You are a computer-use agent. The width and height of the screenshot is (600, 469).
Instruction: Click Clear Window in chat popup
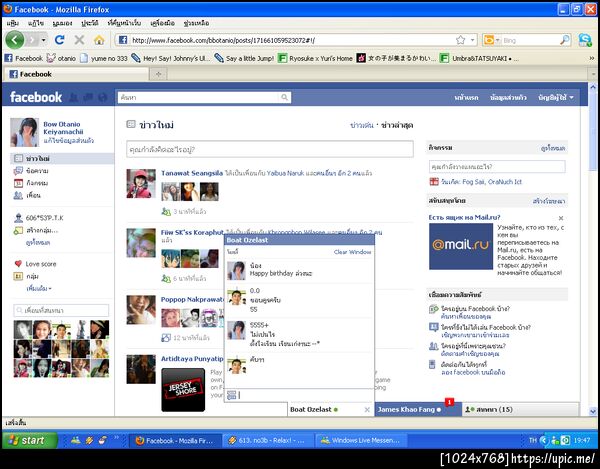(352, 252)
